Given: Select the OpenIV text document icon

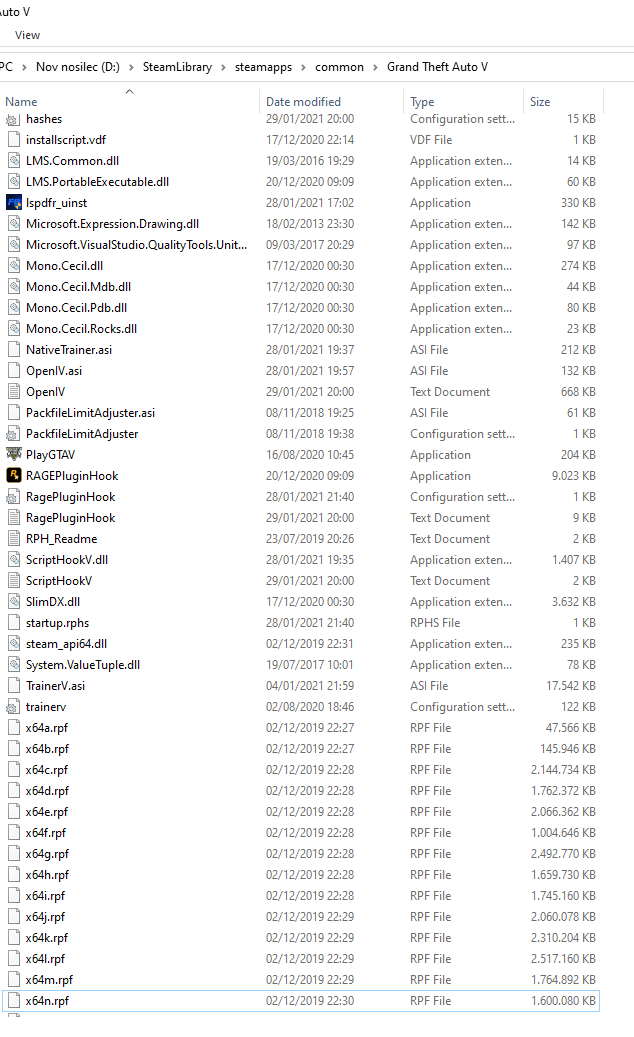Looking at the screenshot, I should tap(13, 392).
